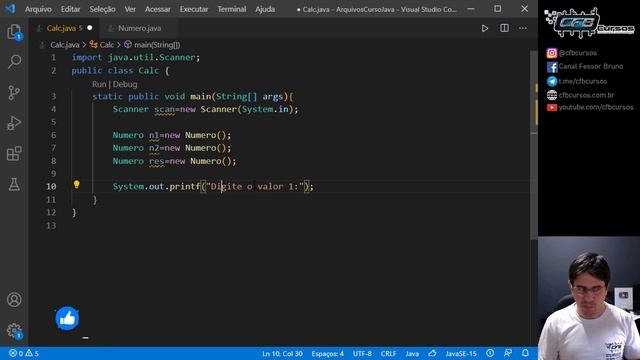Click the underlined n2 variable
This screenshot has height=360, width=640.
[154, 148]
